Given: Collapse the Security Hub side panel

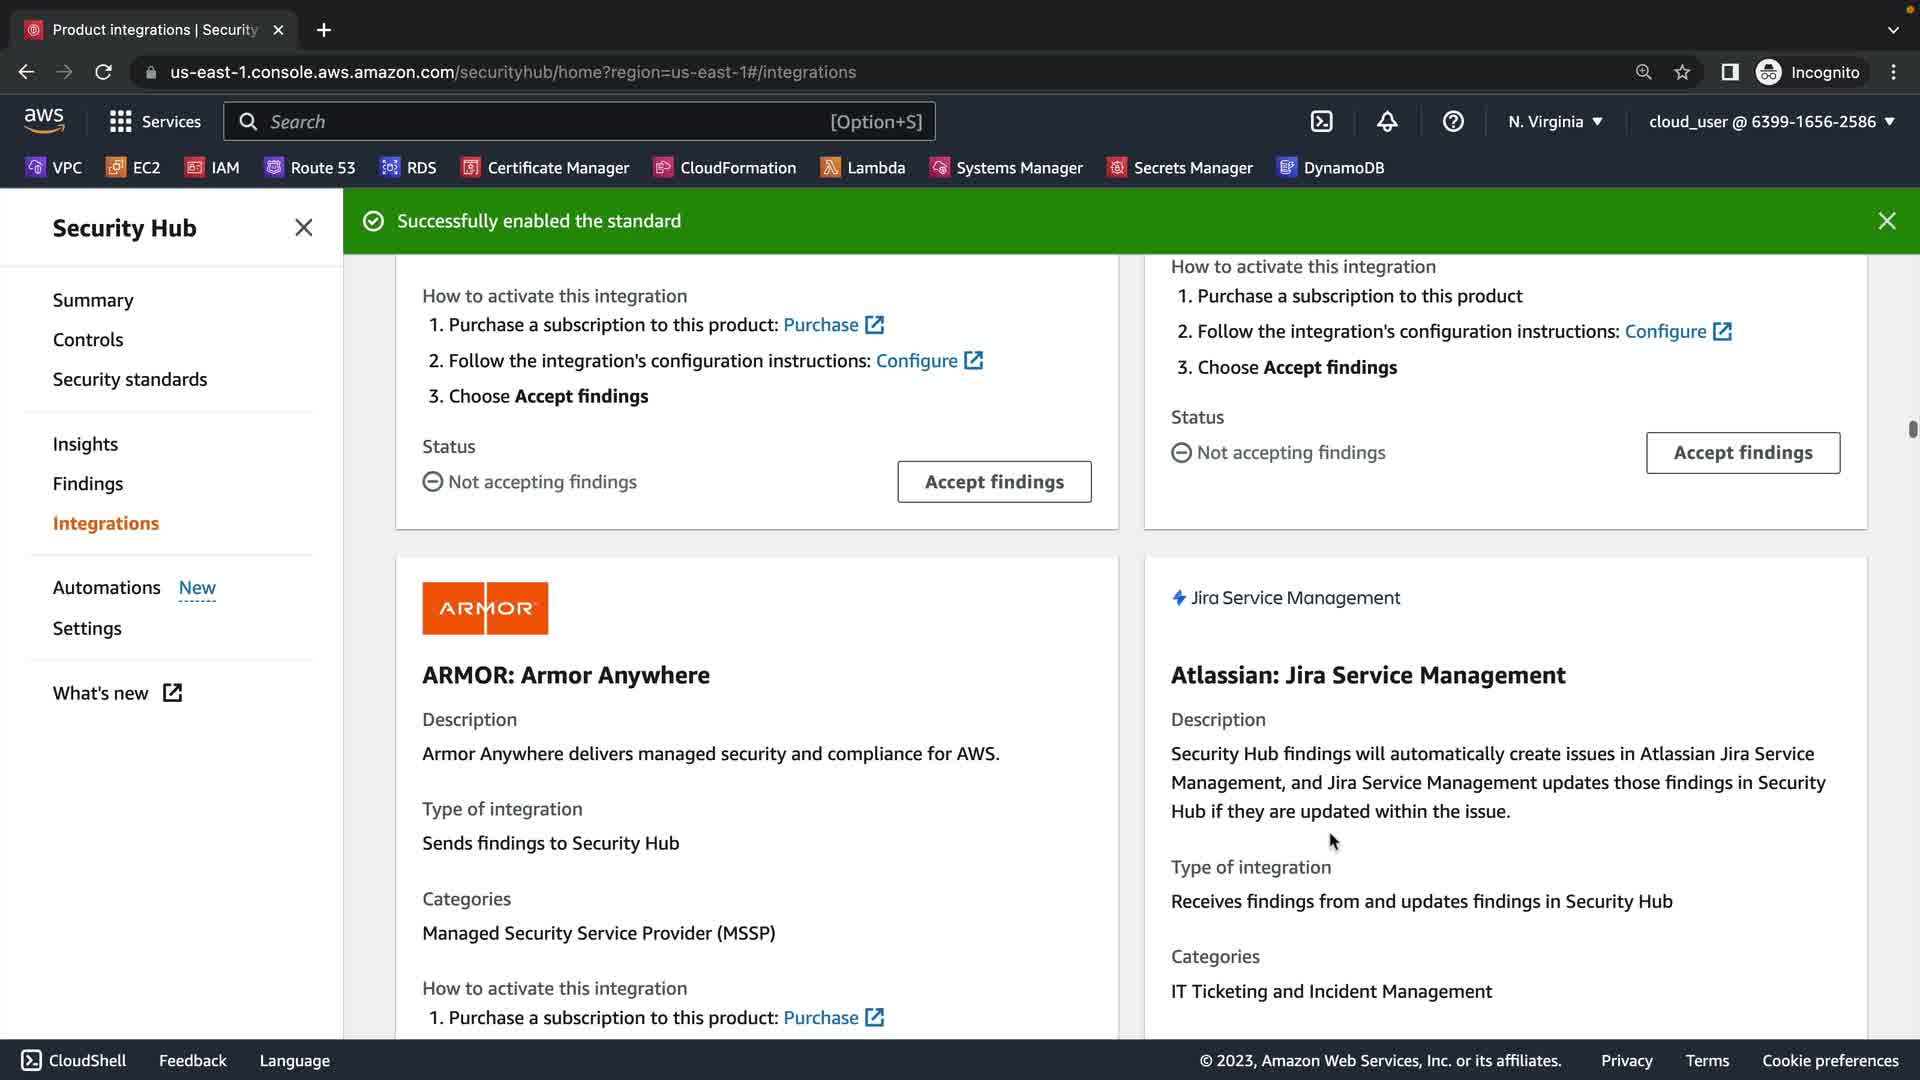Looking at the screenshot, I should pyautogui.click(x=304, y=228).
